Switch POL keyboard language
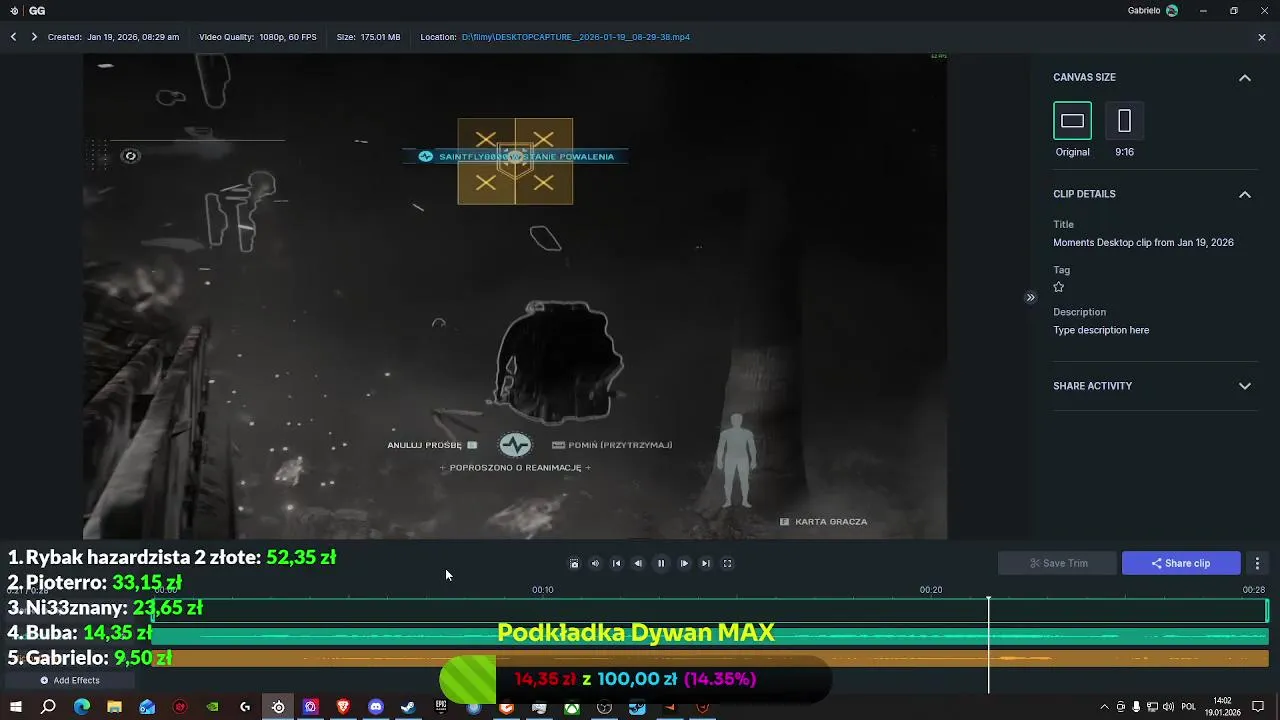Image resolution: width=1280 pixels, height=720 pixels. (1188, 707)
